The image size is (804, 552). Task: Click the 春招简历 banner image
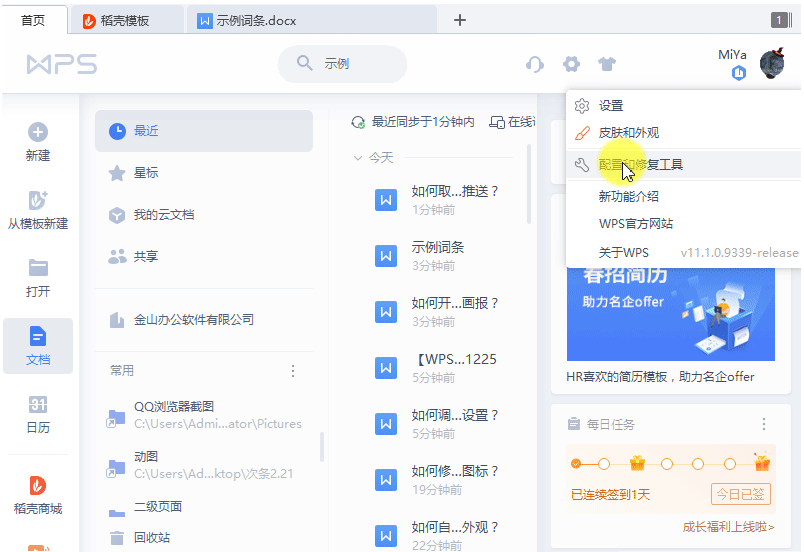click(x=671, y=314)
